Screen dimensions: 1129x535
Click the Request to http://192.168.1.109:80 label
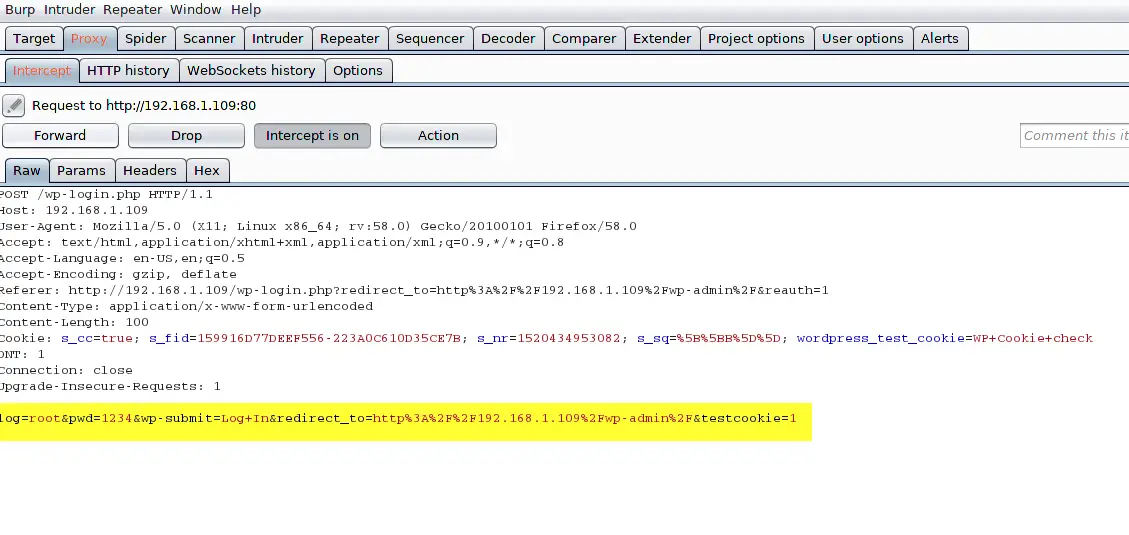(144, 106)
